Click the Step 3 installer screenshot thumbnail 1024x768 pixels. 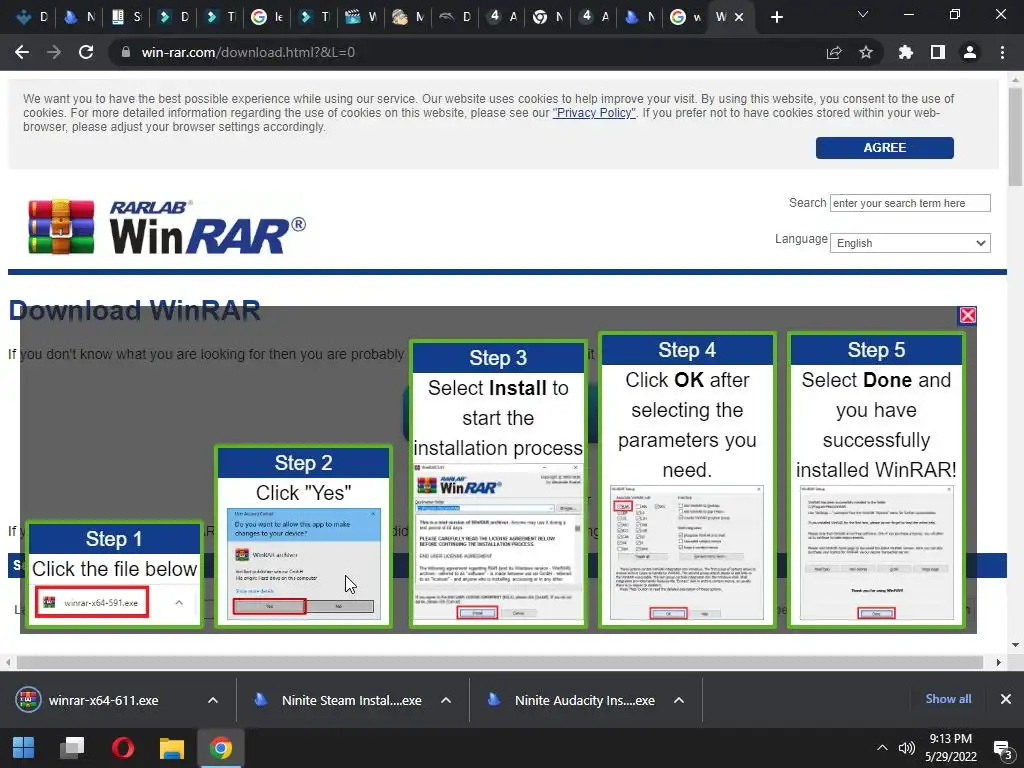click(498, 542)
